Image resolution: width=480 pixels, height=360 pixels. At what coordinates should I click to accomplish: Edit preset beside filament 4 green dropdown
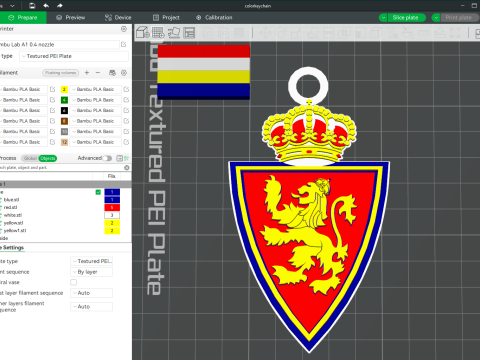pyautogui.click(x=126, y=100)
